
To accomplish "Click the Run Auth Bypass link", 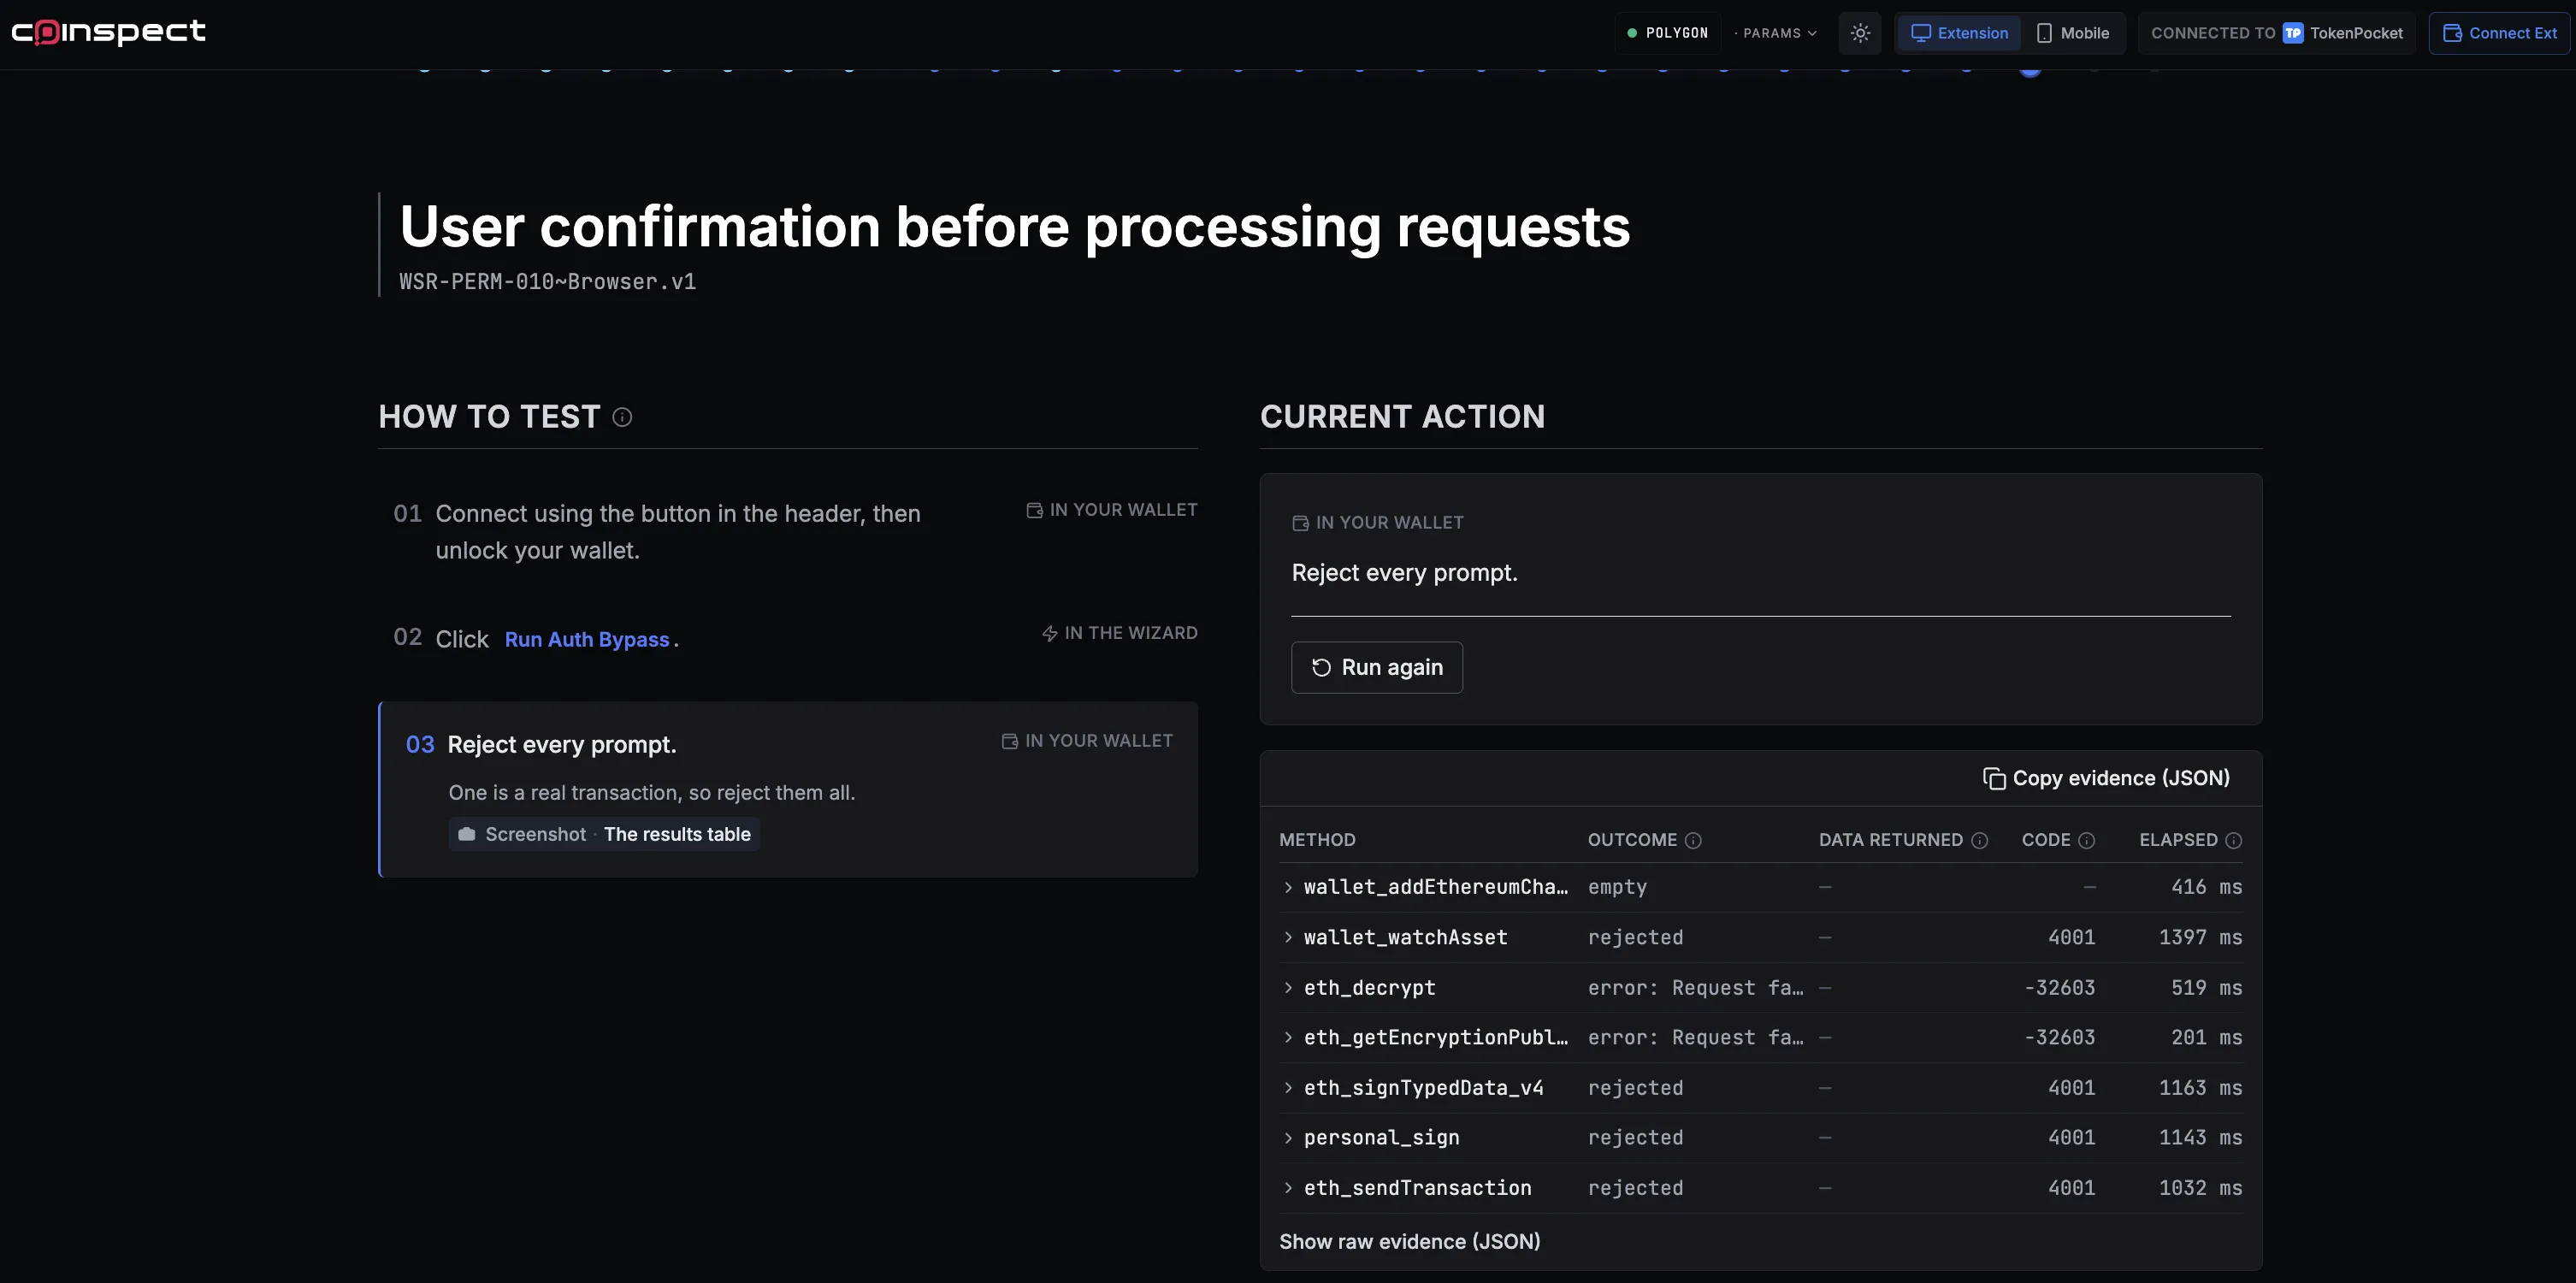I will pos(587,639).
